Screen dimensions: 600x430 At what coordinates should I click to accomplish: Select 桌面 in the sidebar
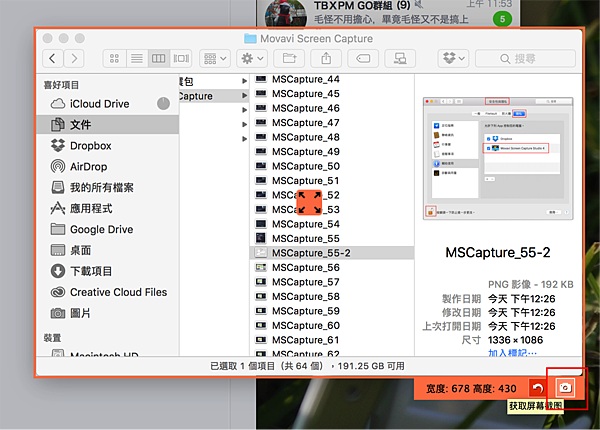pyautogui.click(x=108, y=250)
